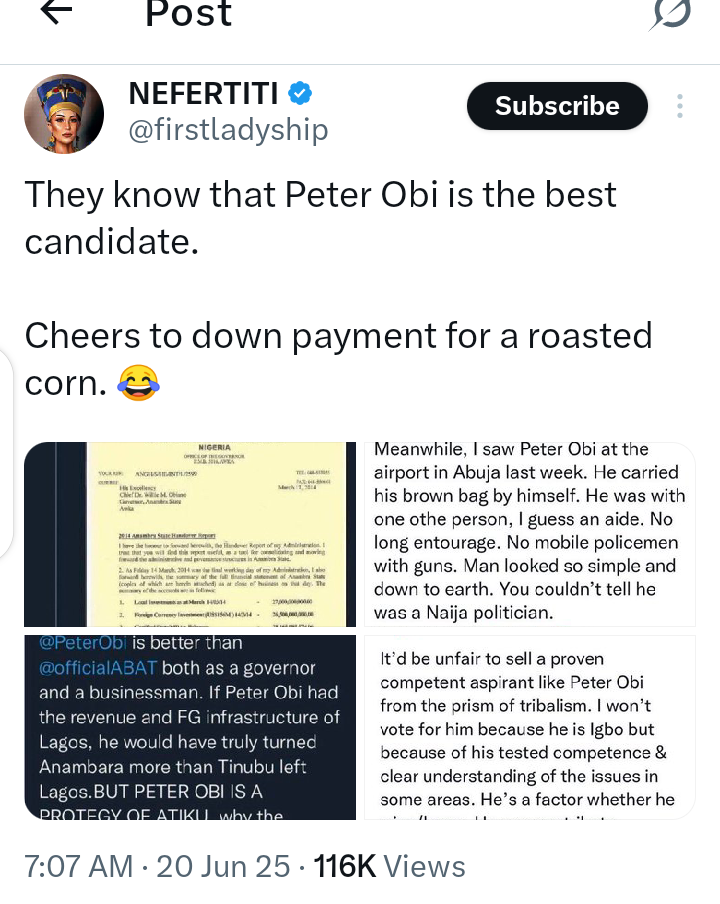Screen dimensions: 720x904
Task: Open the NEFERTITI profile avatar
Action: [x=64, y=113]
